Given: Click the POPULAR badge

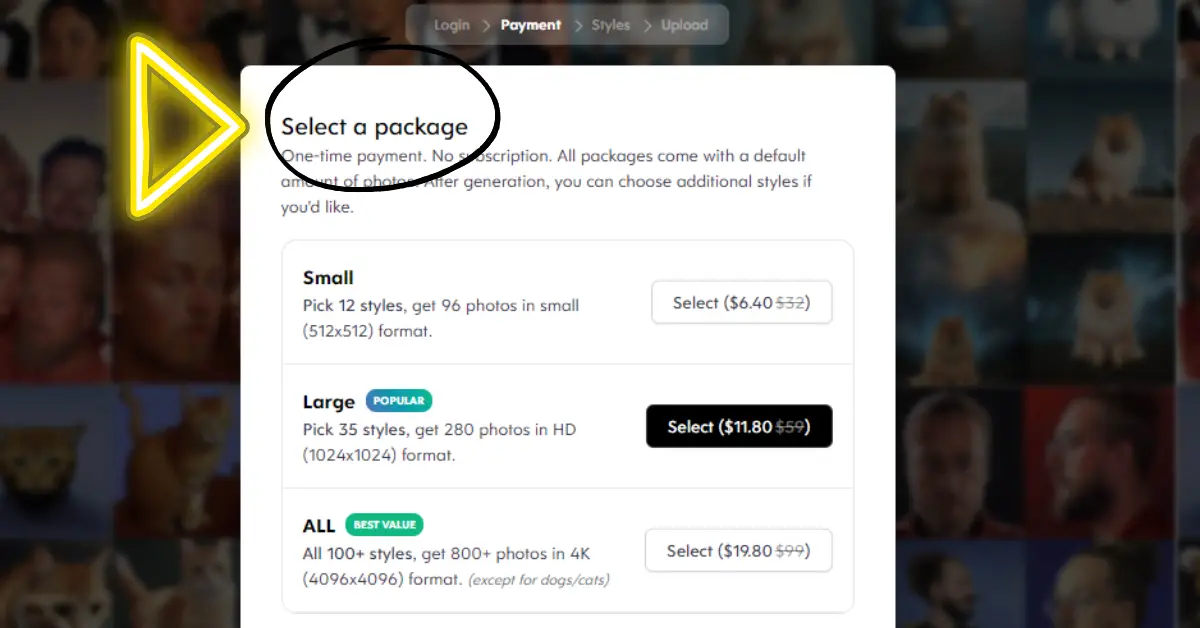Looking at the screenshot, I should point(399,401).
